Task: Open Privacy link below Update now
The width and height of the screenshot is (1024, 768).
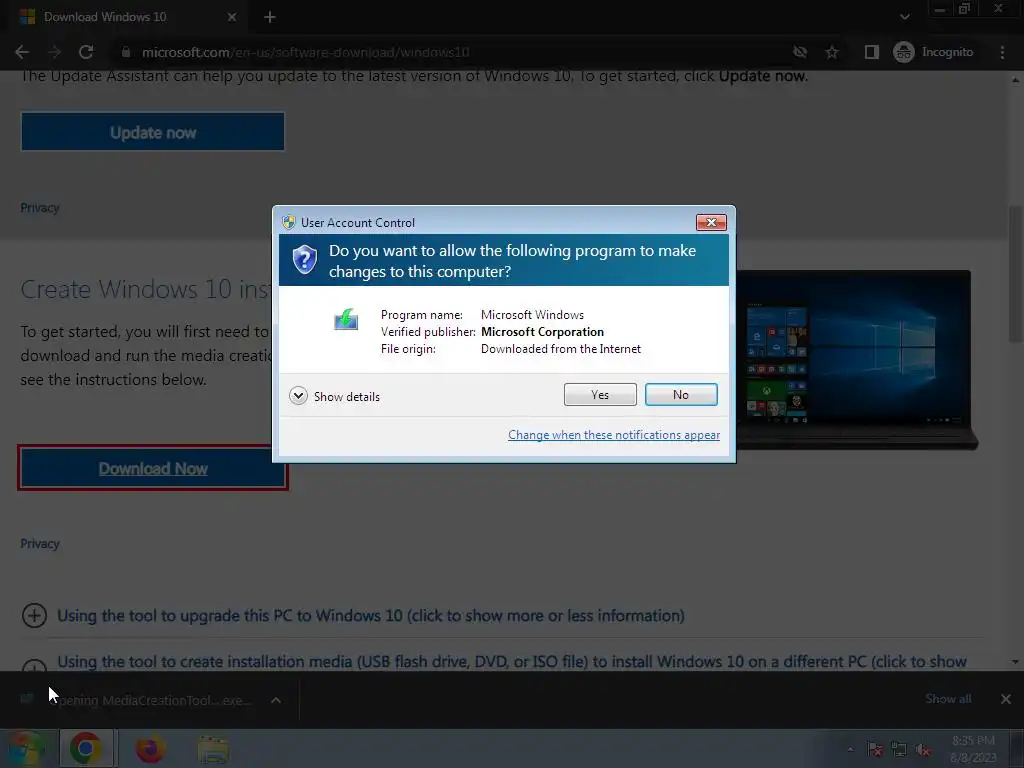Action: pos(40,208)
